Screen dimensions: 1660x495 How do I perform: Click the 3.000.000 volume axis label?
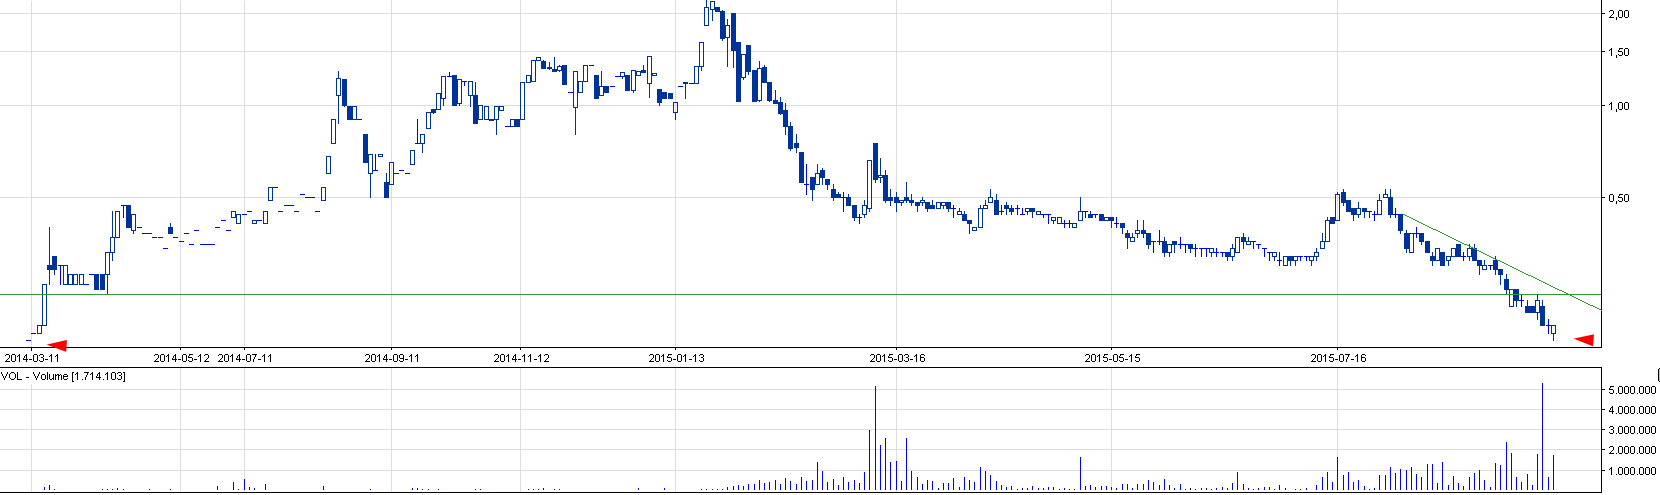[1632, 430]
